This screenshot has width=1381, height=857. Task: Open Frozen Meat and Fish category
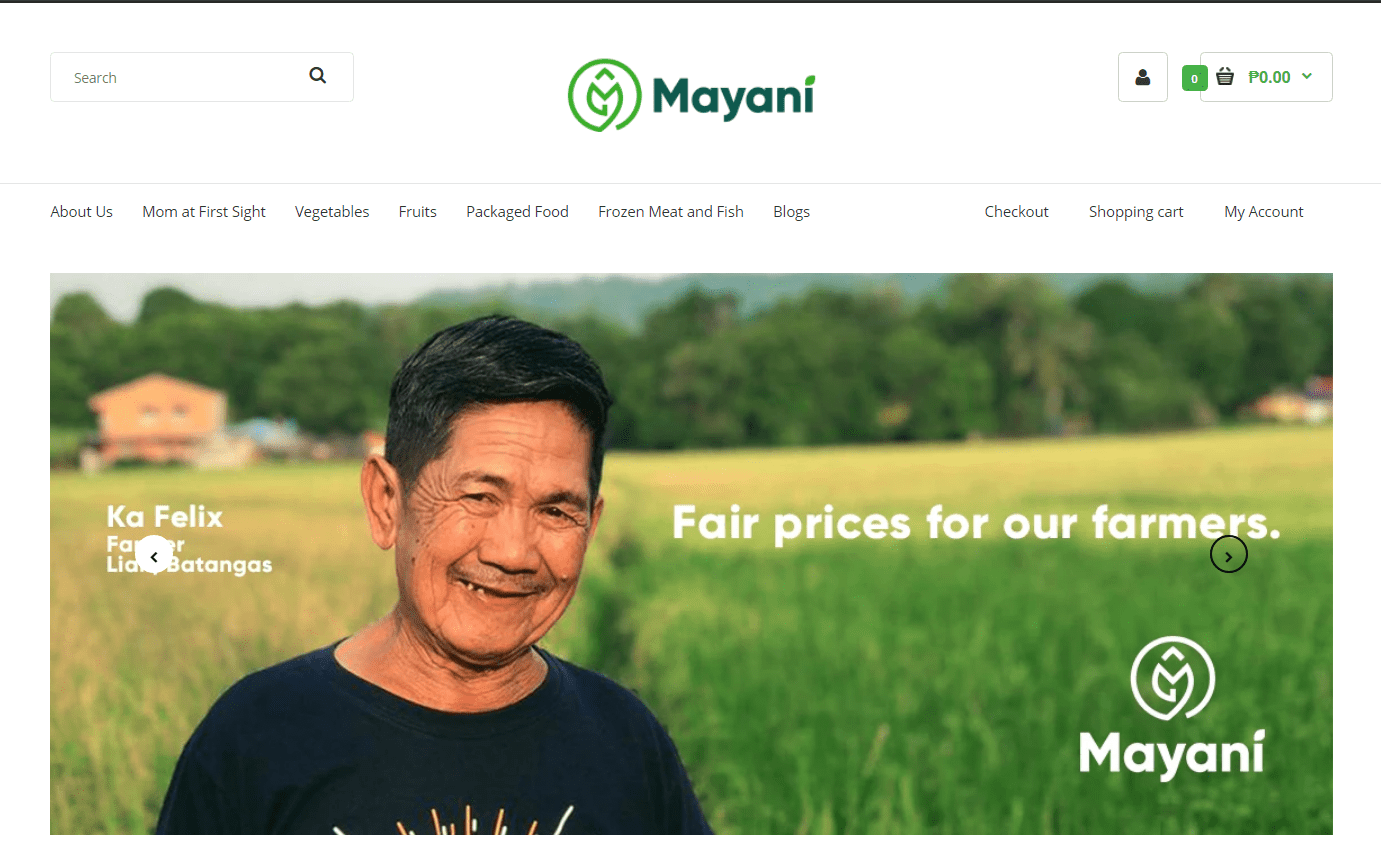[x=671, y=212]
